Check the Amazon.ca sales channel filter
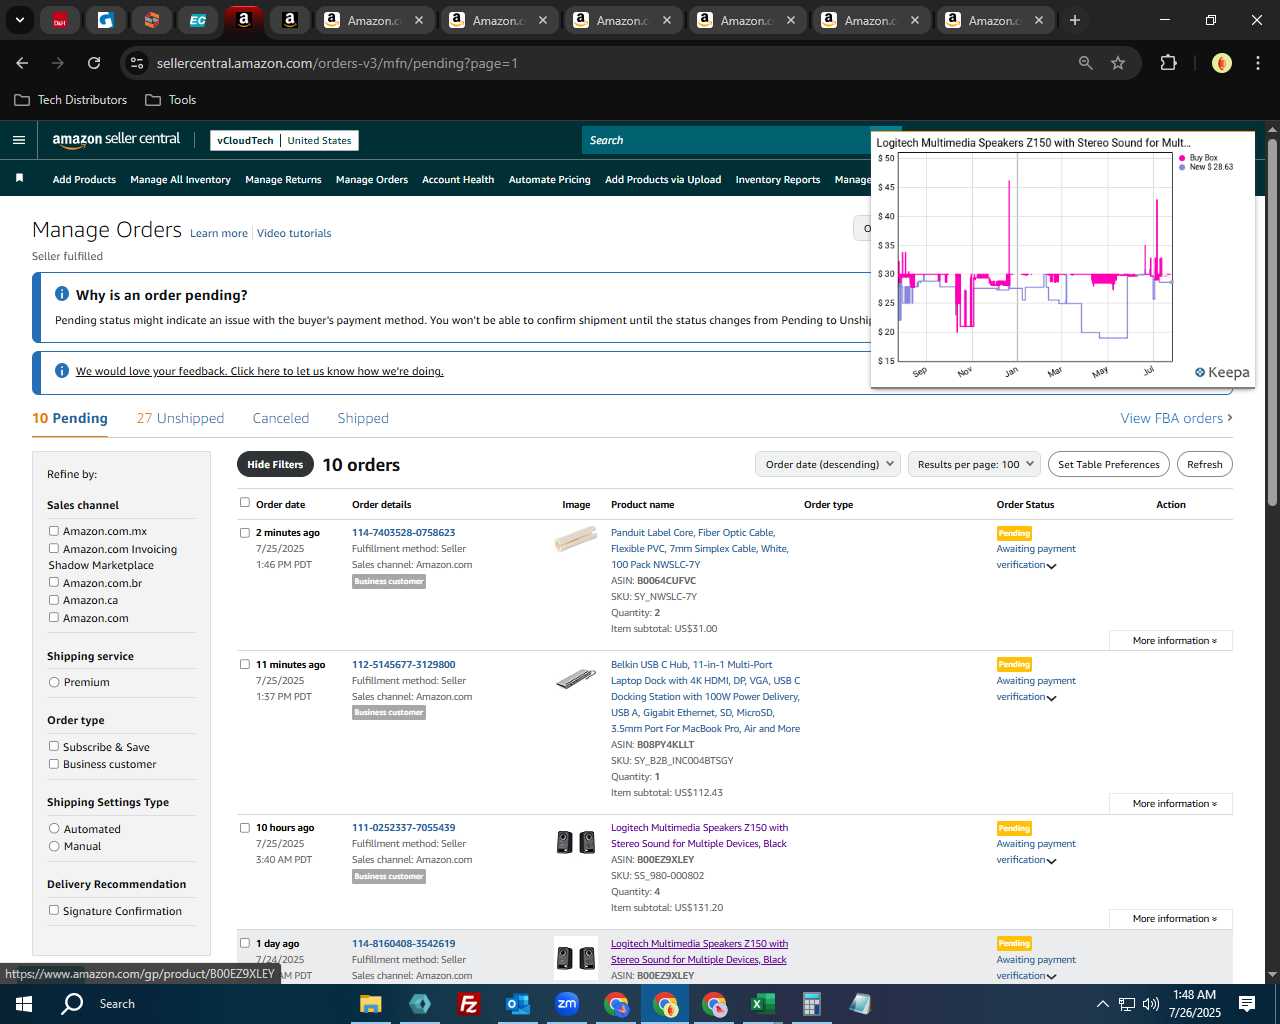 click(x=54, y=600)
